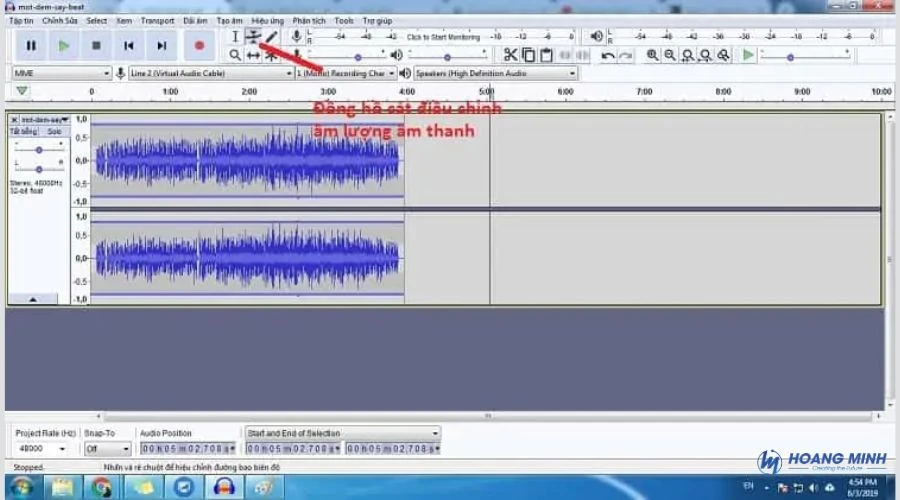Mute the track with Tắt tiếng button

(24, 131)
